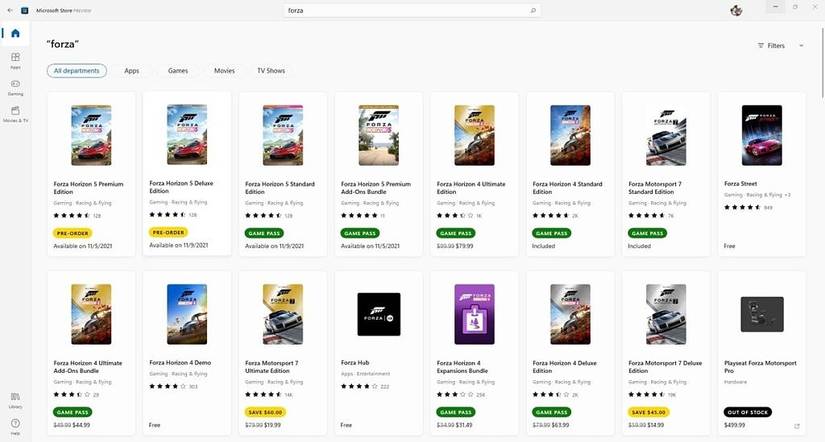The height and width of the screenshot is (442, 825).
Task: Open the Help sidebar icon
Action: [x=15, y=426]
